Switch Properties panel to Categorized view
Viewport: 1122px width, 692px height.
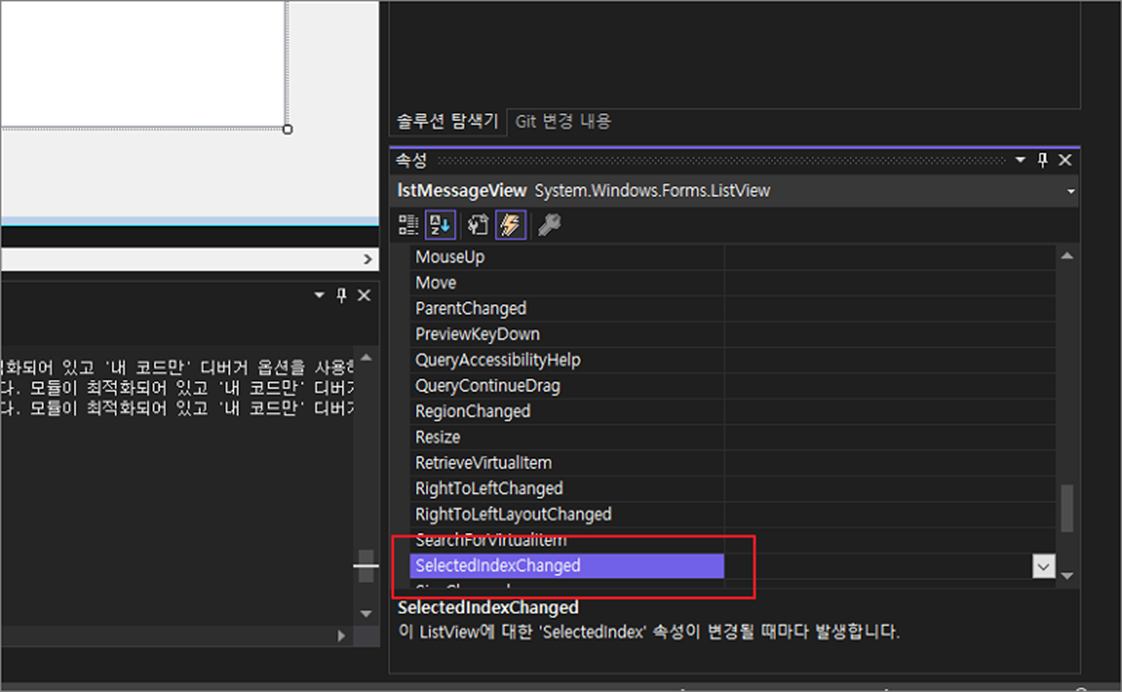[407, 224]
